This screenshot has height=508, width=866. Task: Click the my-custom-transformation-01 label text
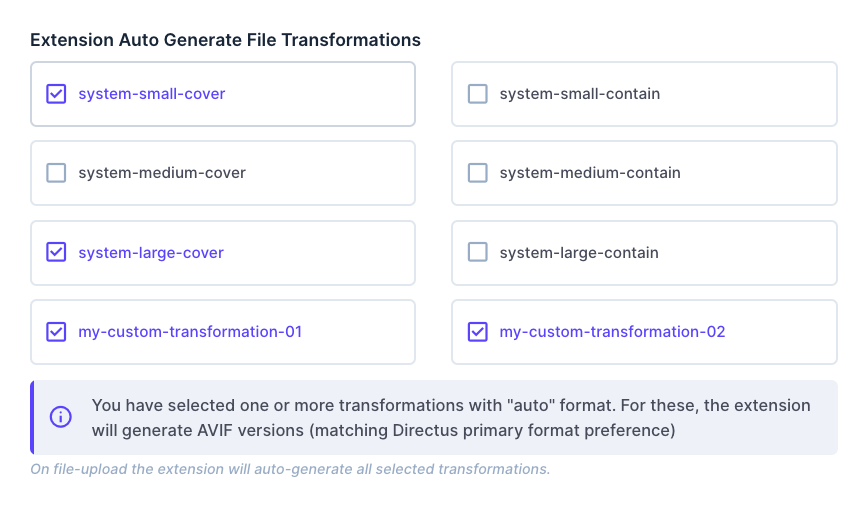[x=190, y=332]
